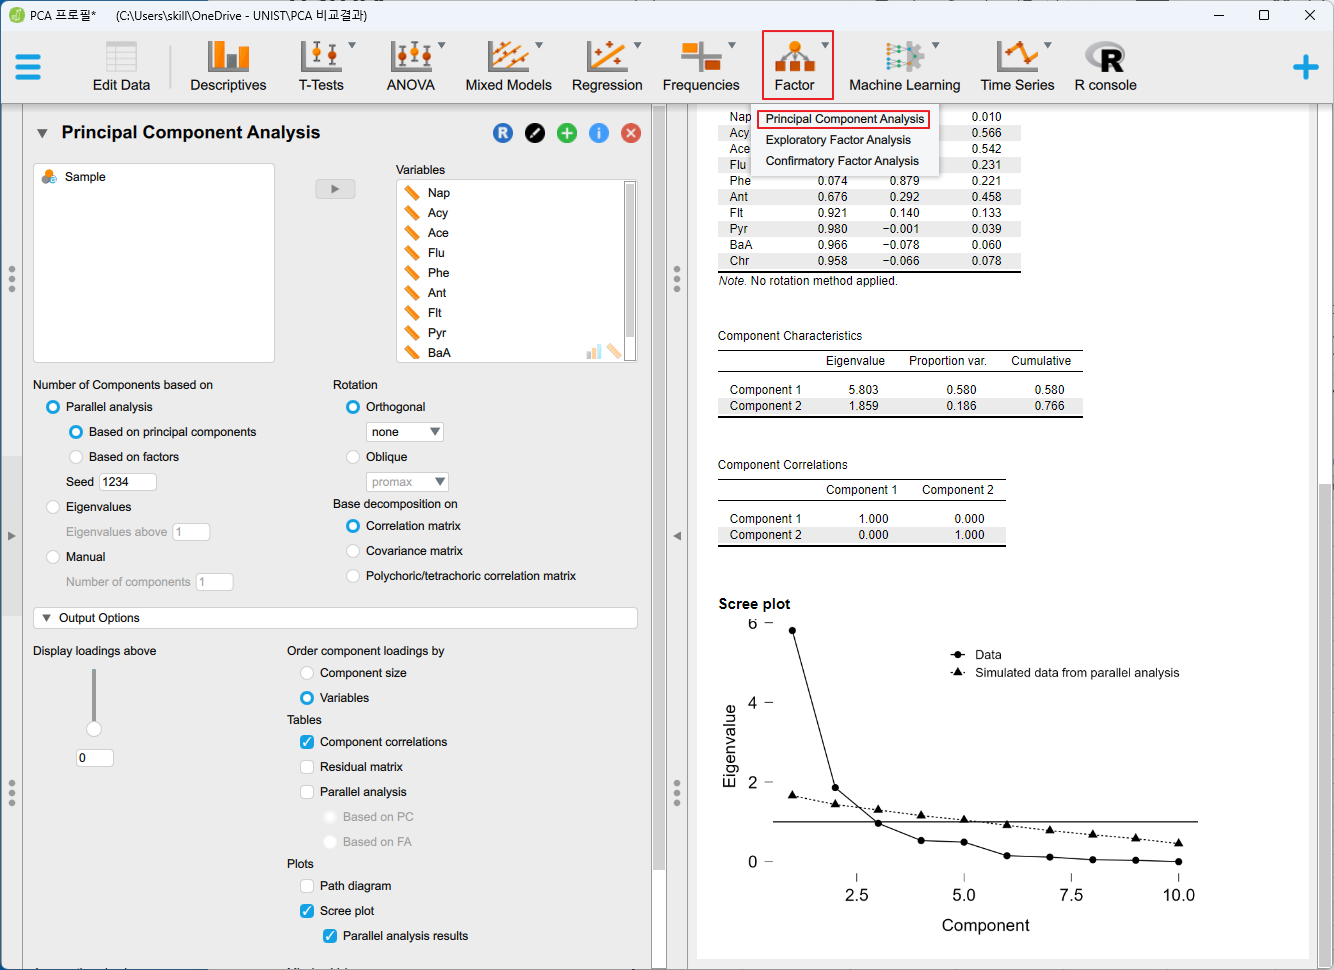Select Correlation matrix decomposition

coord(353,526)
